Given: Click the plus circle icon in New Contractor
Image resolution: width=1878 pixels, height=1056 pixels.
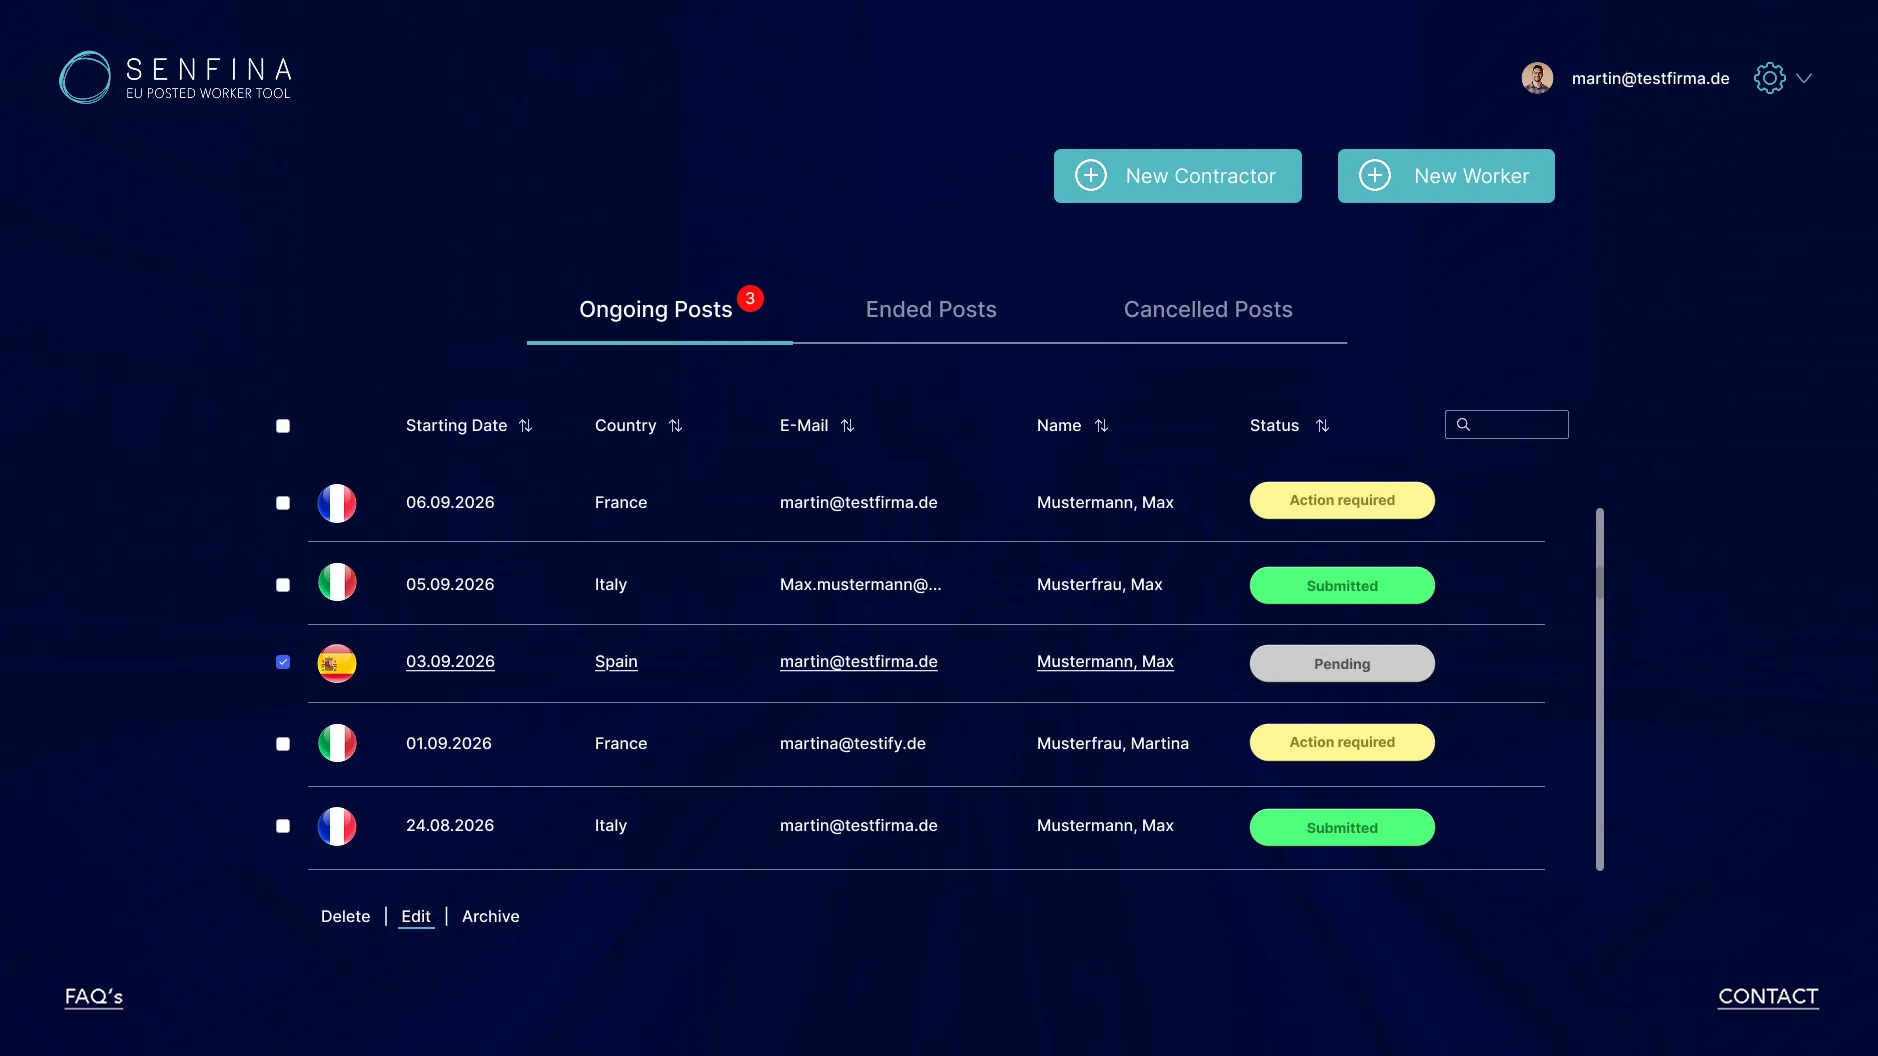Looking at the screenshot, I should (1091, 176).
